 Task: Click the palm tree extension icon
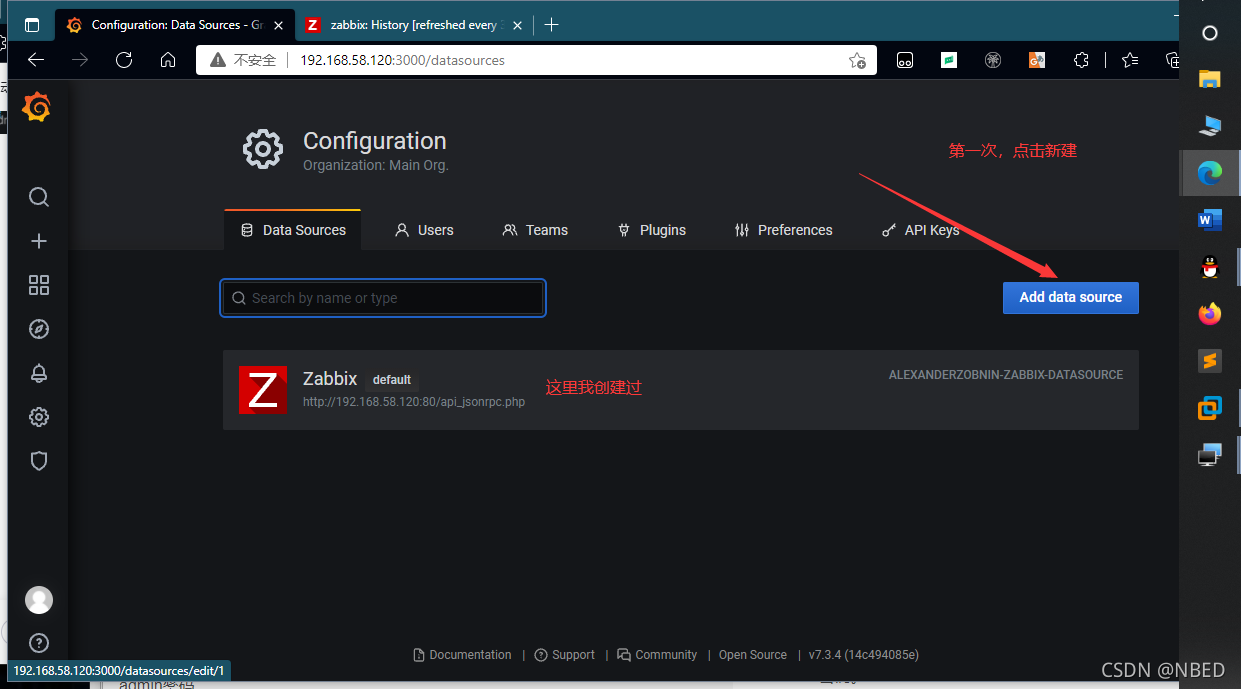993,60
